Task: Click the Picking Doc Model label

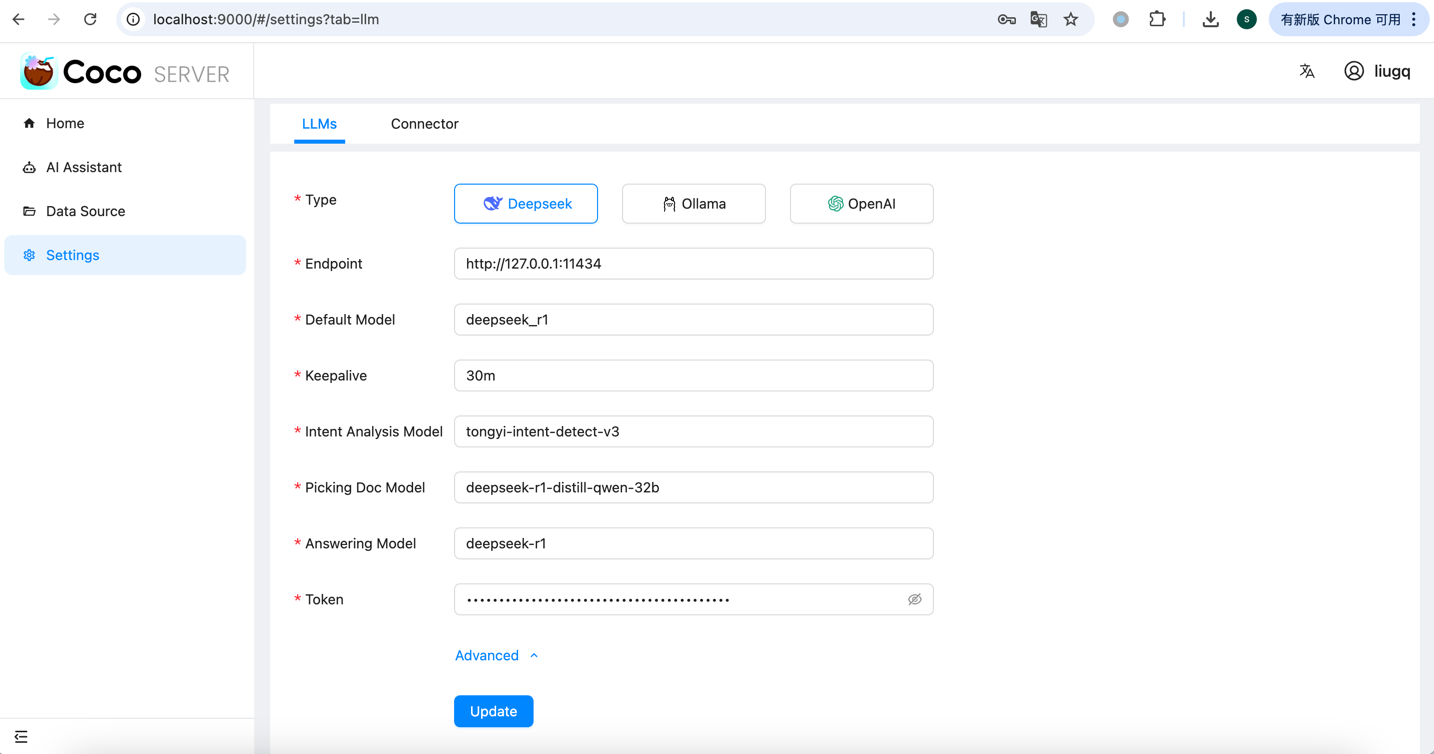Action: [365, 488]
